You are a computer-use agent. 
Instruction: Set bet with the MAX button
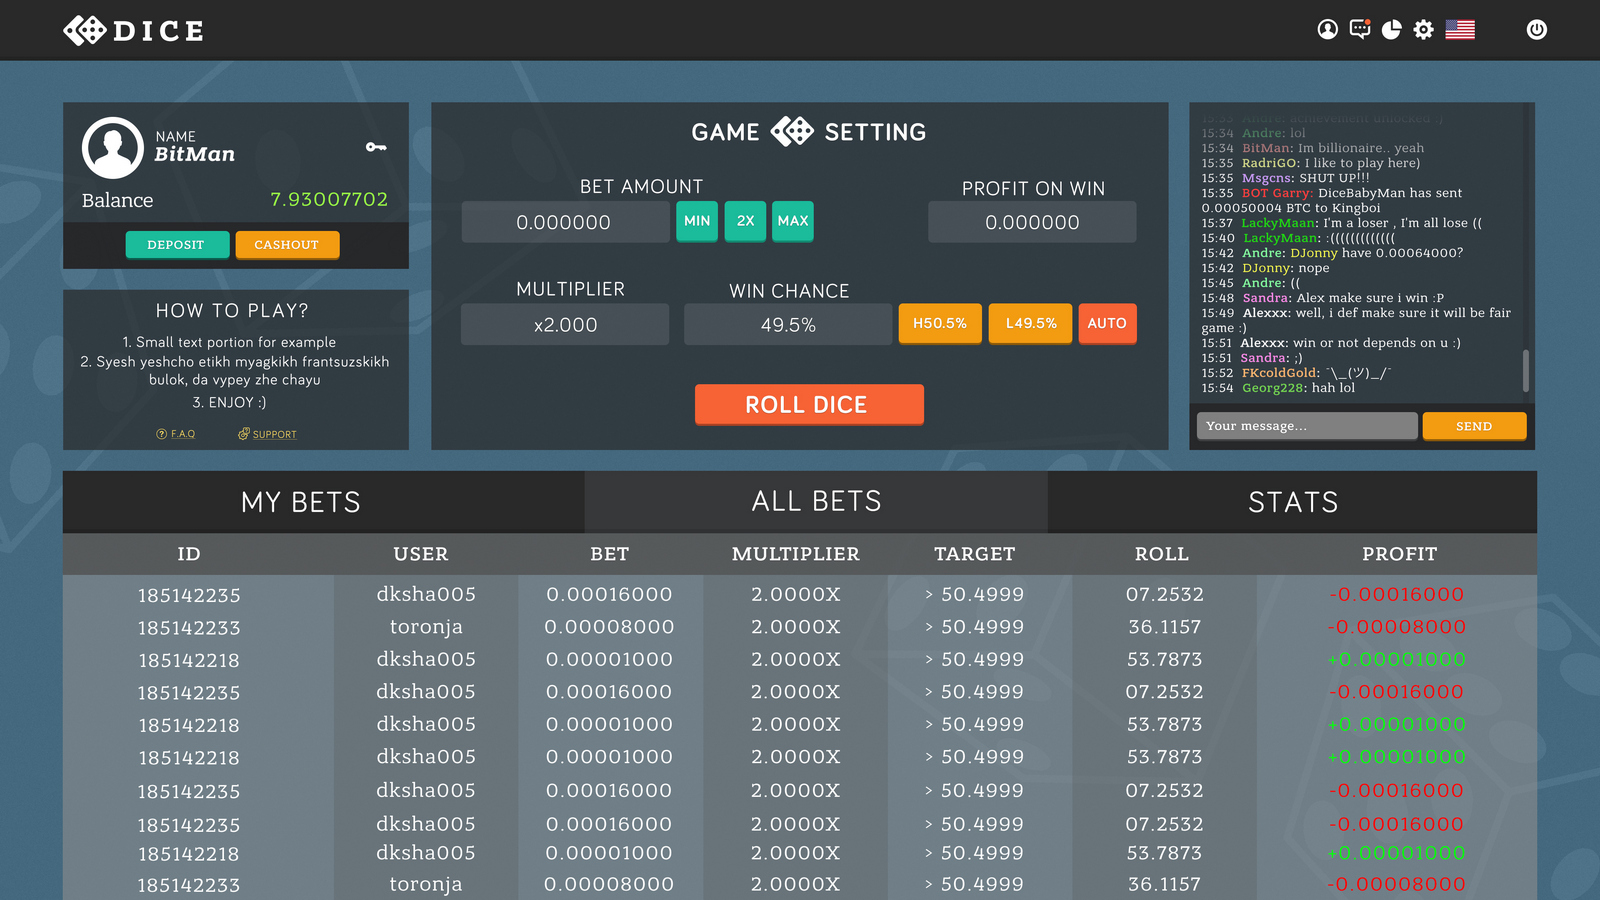pos(793,221)
